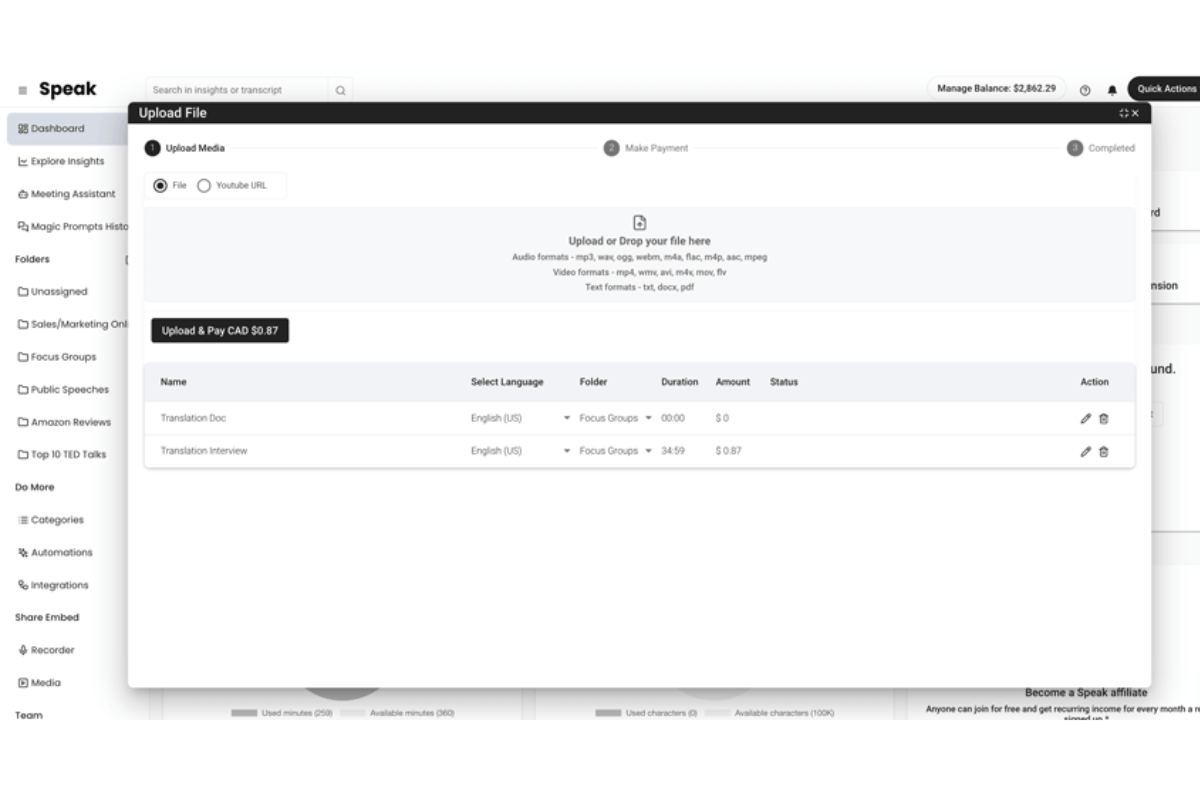
Task: Open folder dropdown for Translation Doc
Action: click(648, 419)
